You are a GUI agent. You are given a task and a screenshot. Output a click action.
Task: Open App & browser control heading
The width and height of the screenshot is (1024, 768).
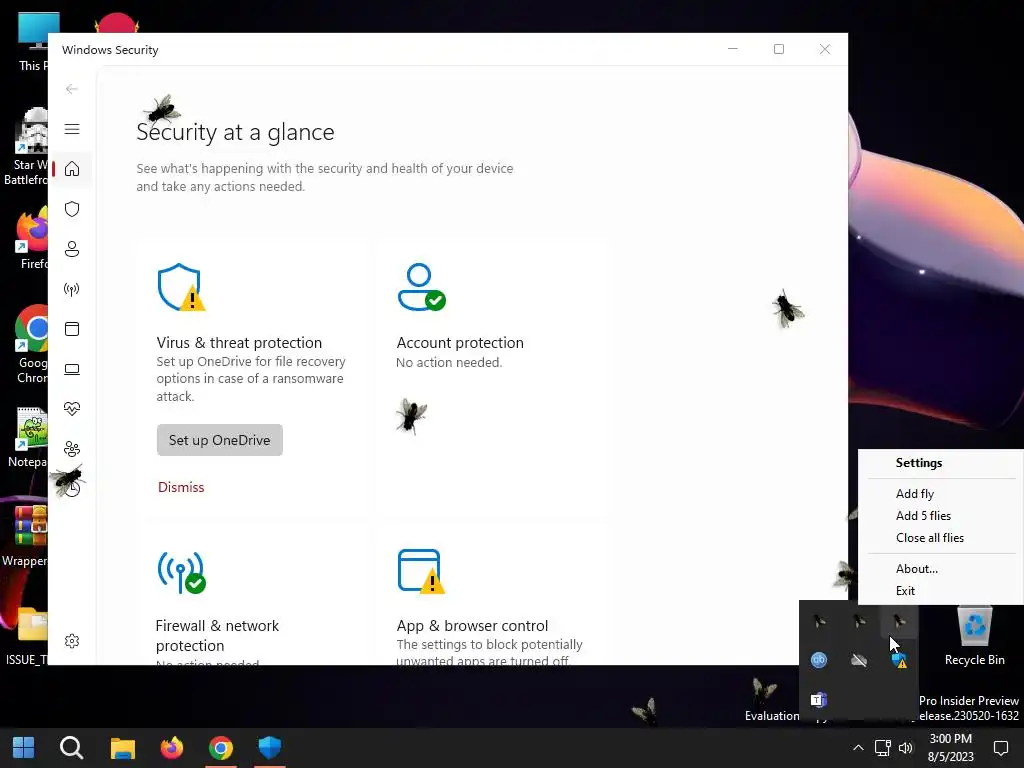[x=472, y=626]
